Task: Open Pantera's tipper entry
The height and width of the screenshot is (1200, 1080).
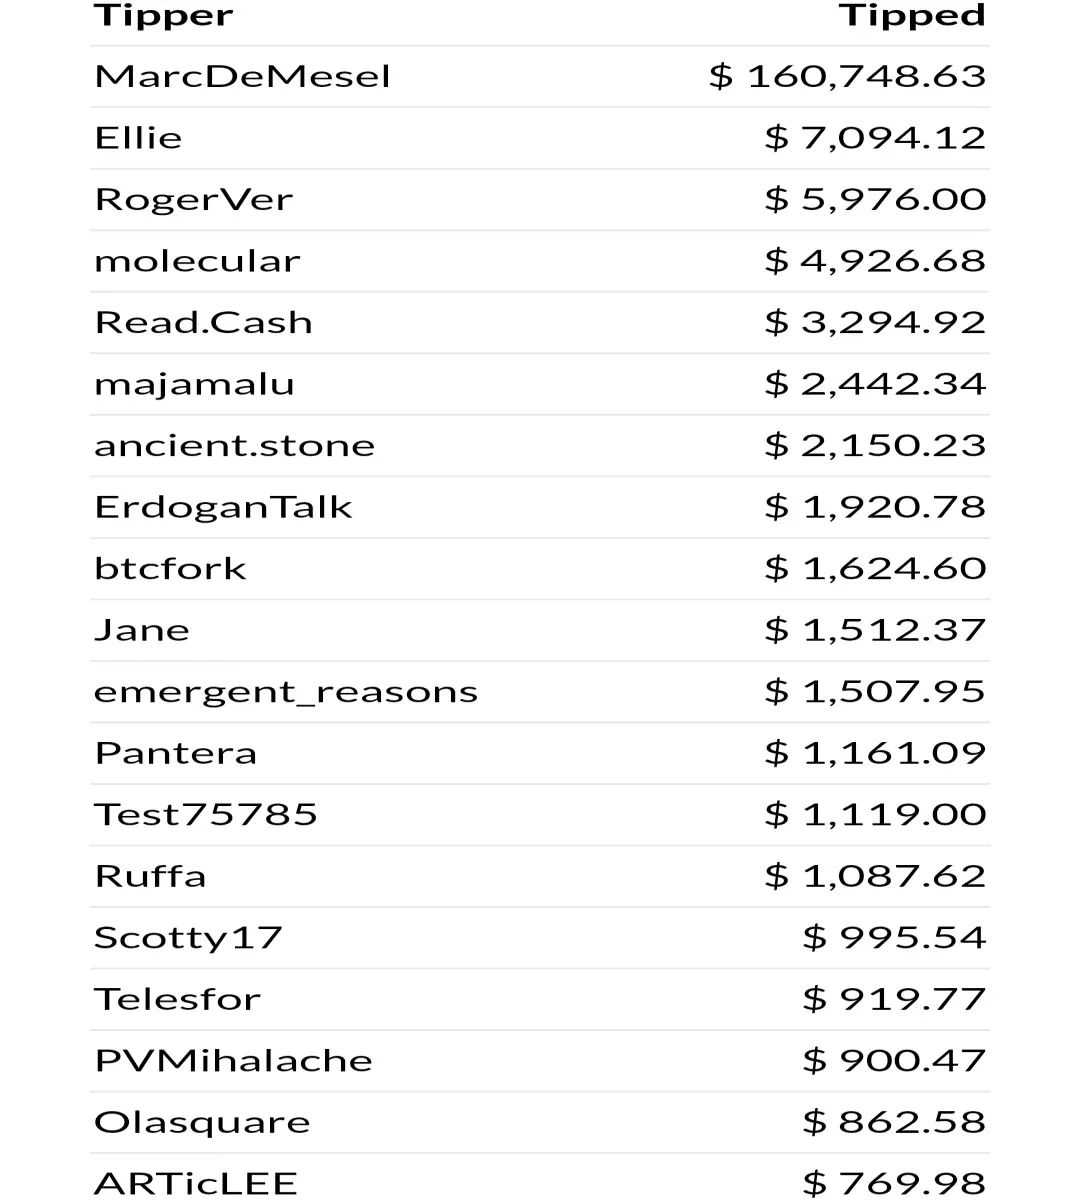Action: click(x=175, y=754)
